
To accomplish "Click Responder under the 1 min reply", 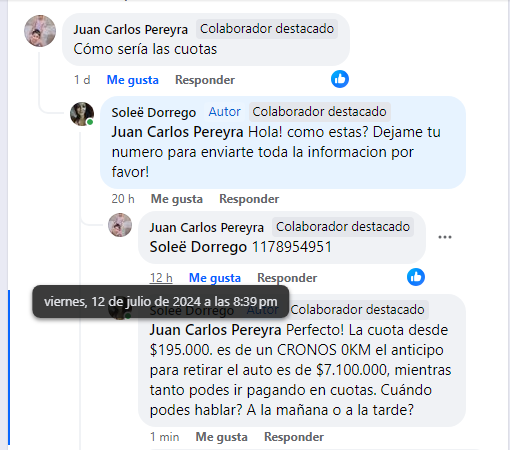I will click(x=294, y=437).
